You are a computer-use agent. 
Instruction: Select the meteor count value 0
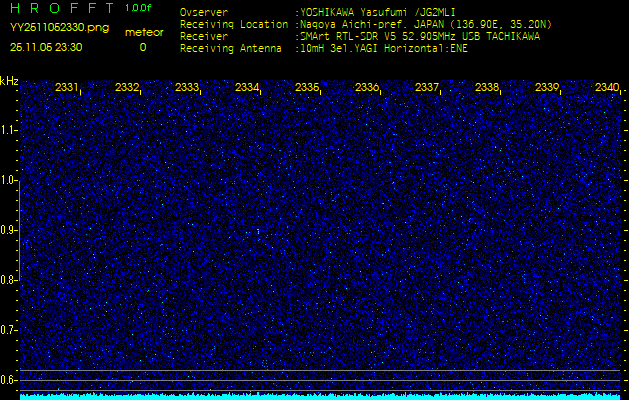(142, 47)
